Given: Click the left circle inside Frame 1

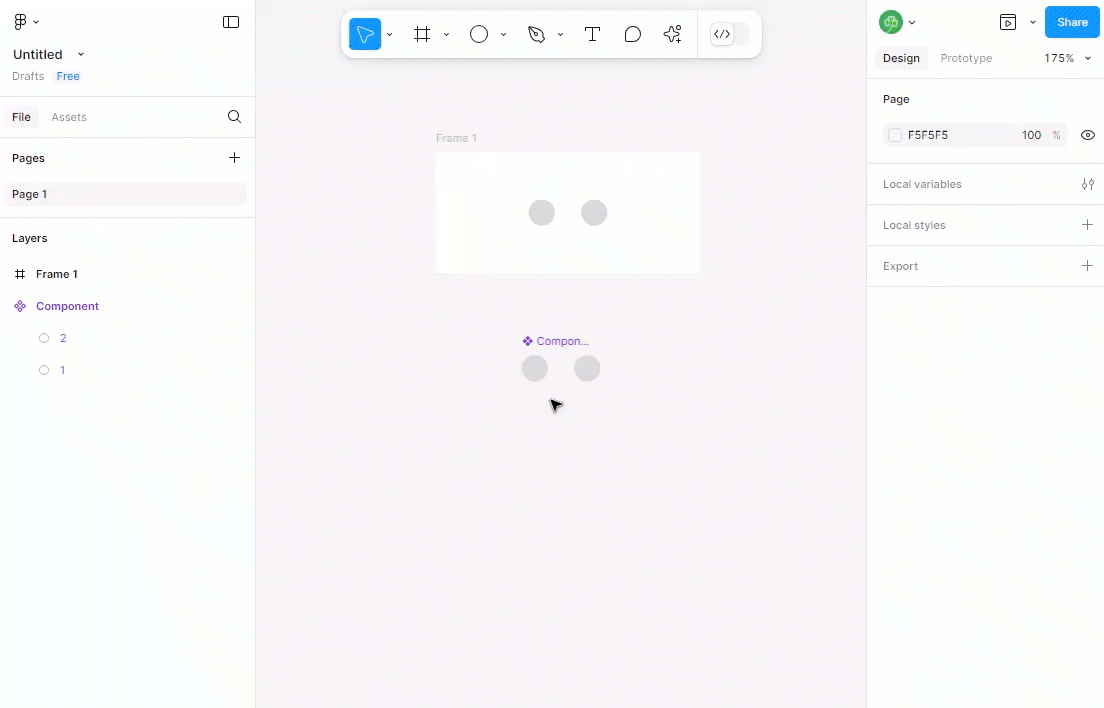Looking at the screenshot, I should pyautogui.click(x=541, y=213).
